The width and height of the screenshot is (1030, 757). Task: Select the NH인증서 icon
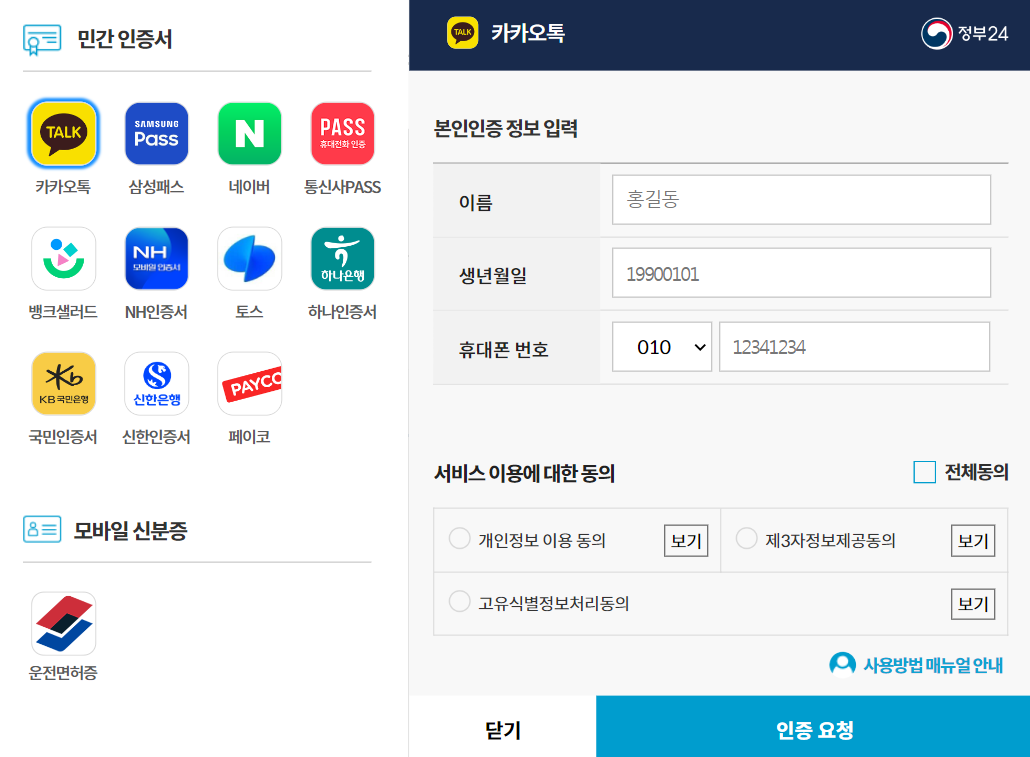tap(156, 258)
